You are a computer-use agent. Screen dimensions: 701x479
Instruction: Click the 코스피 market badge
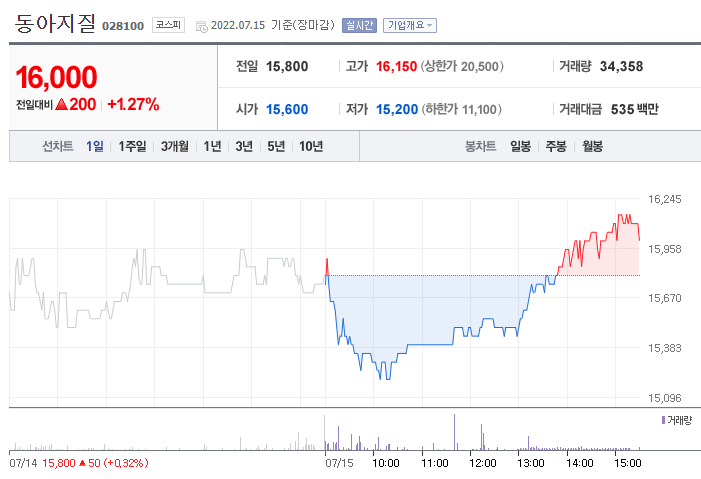168,25
